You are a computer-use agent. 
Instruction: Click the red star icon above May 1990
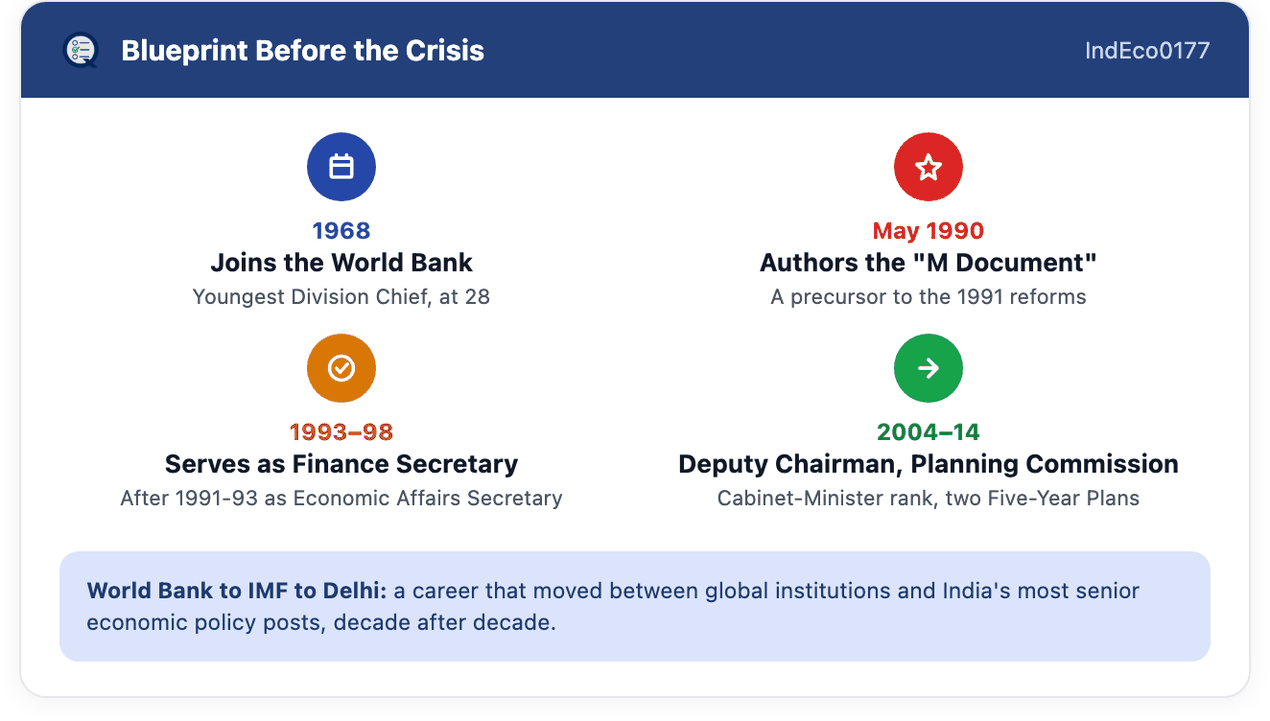click(928, 167)
